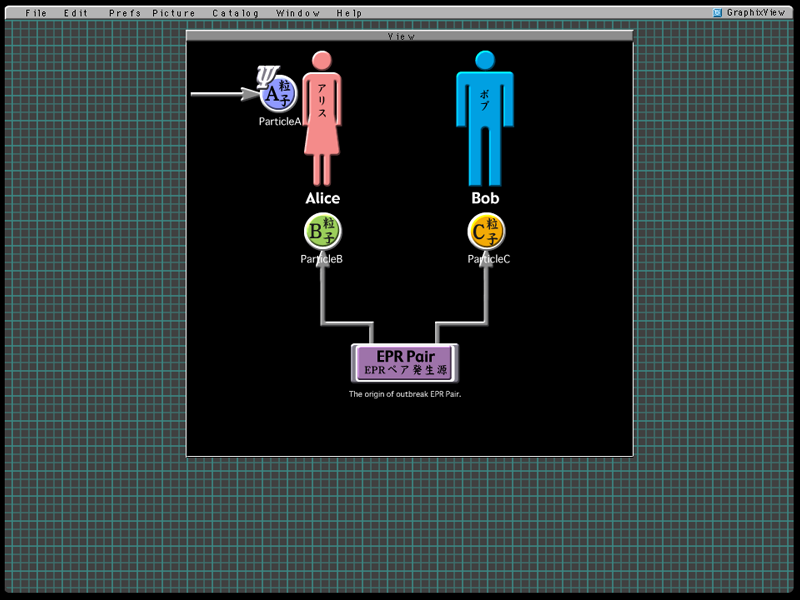Image resolution: width=800 pixels, height=600 pixels.
Task: Click the psi symbol above Particle A
Action: [x=266, y=74]
